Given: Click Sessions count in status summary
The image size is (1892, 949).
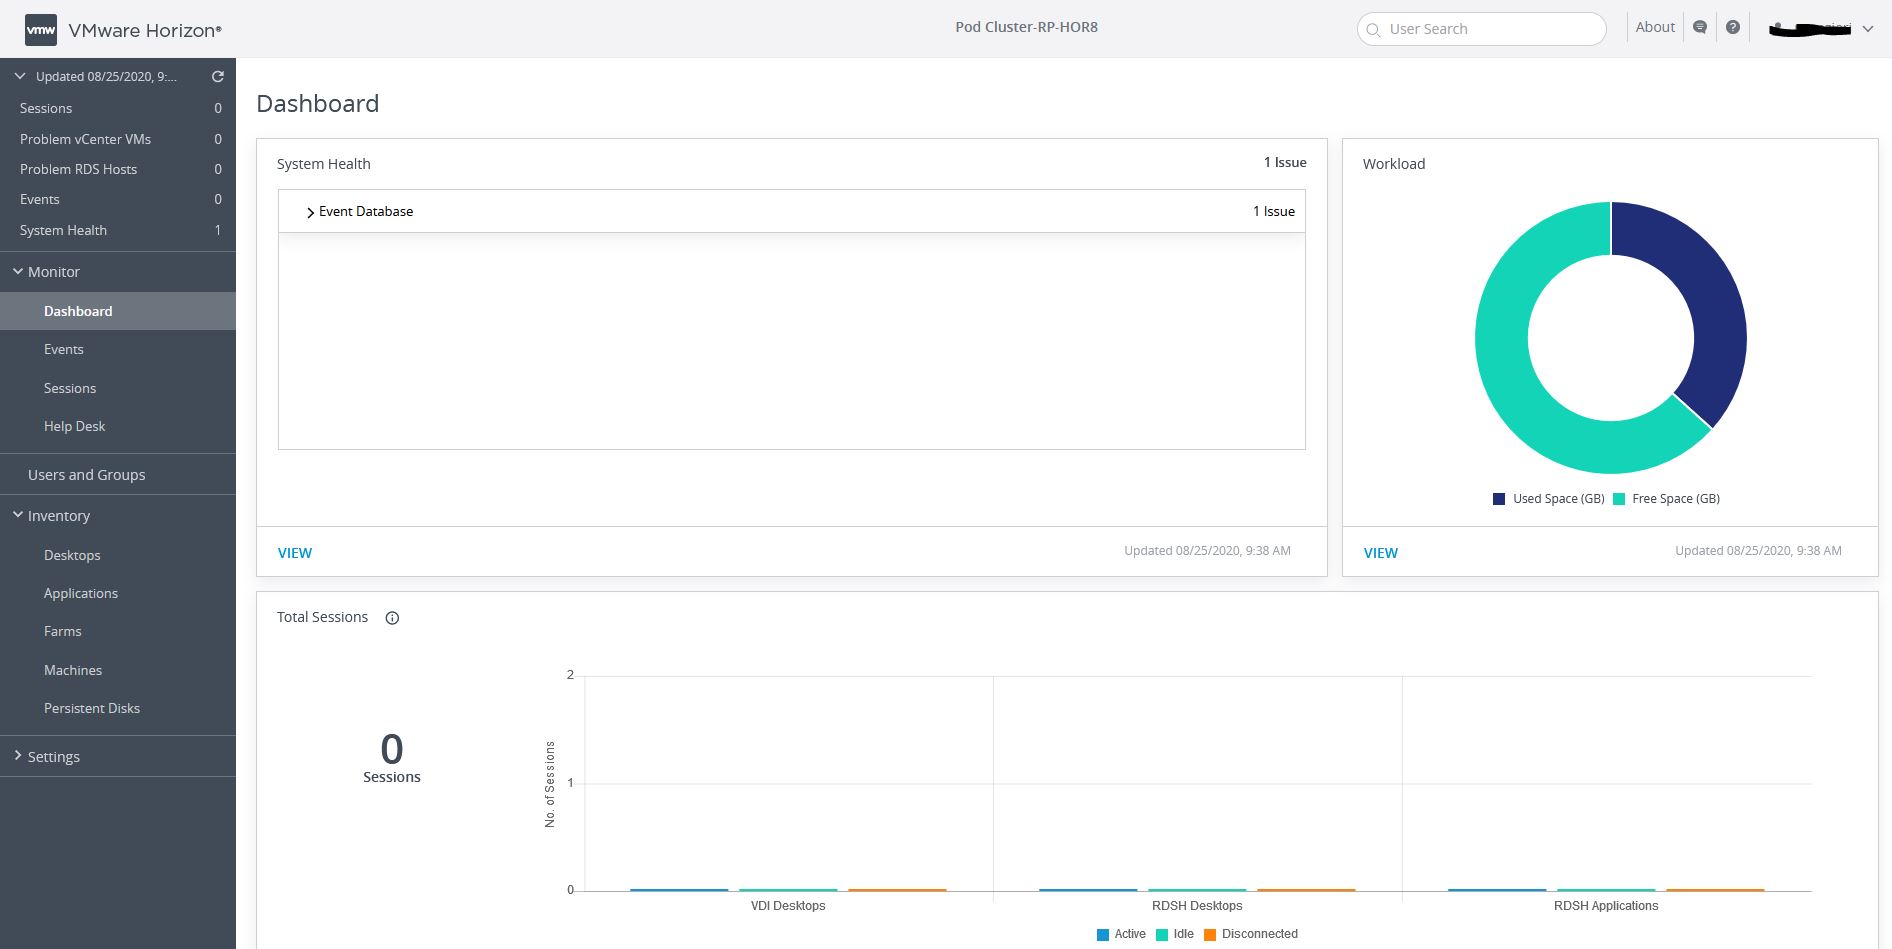Looking at the screenshot, I should pyautogui.click(x=118, y=108).
